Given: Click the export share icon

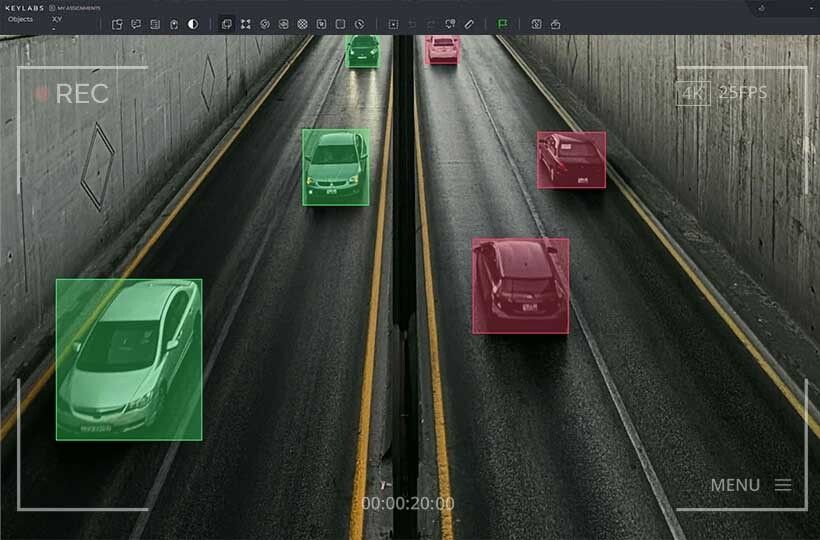Looking at the screenshot, I should [x=555, y=24].
